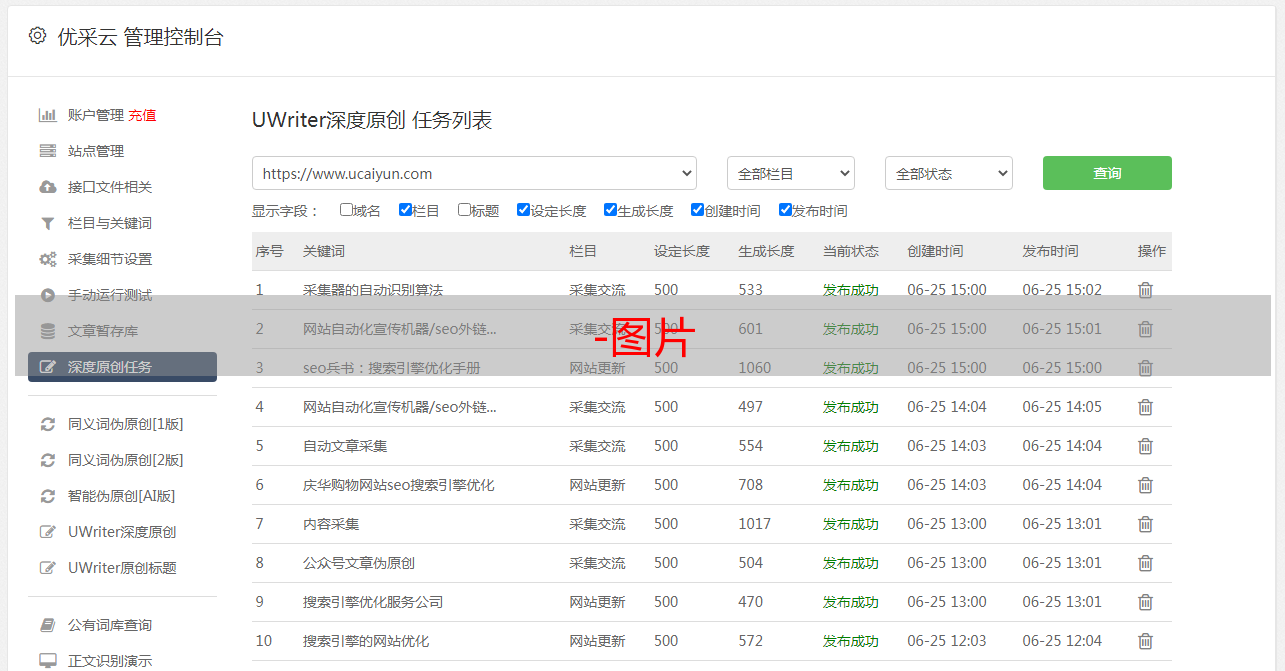Screen dimensions: 1285x671
Task: Click the green 查询 button
Action: pyautogui.click(x=1106, y=173)
